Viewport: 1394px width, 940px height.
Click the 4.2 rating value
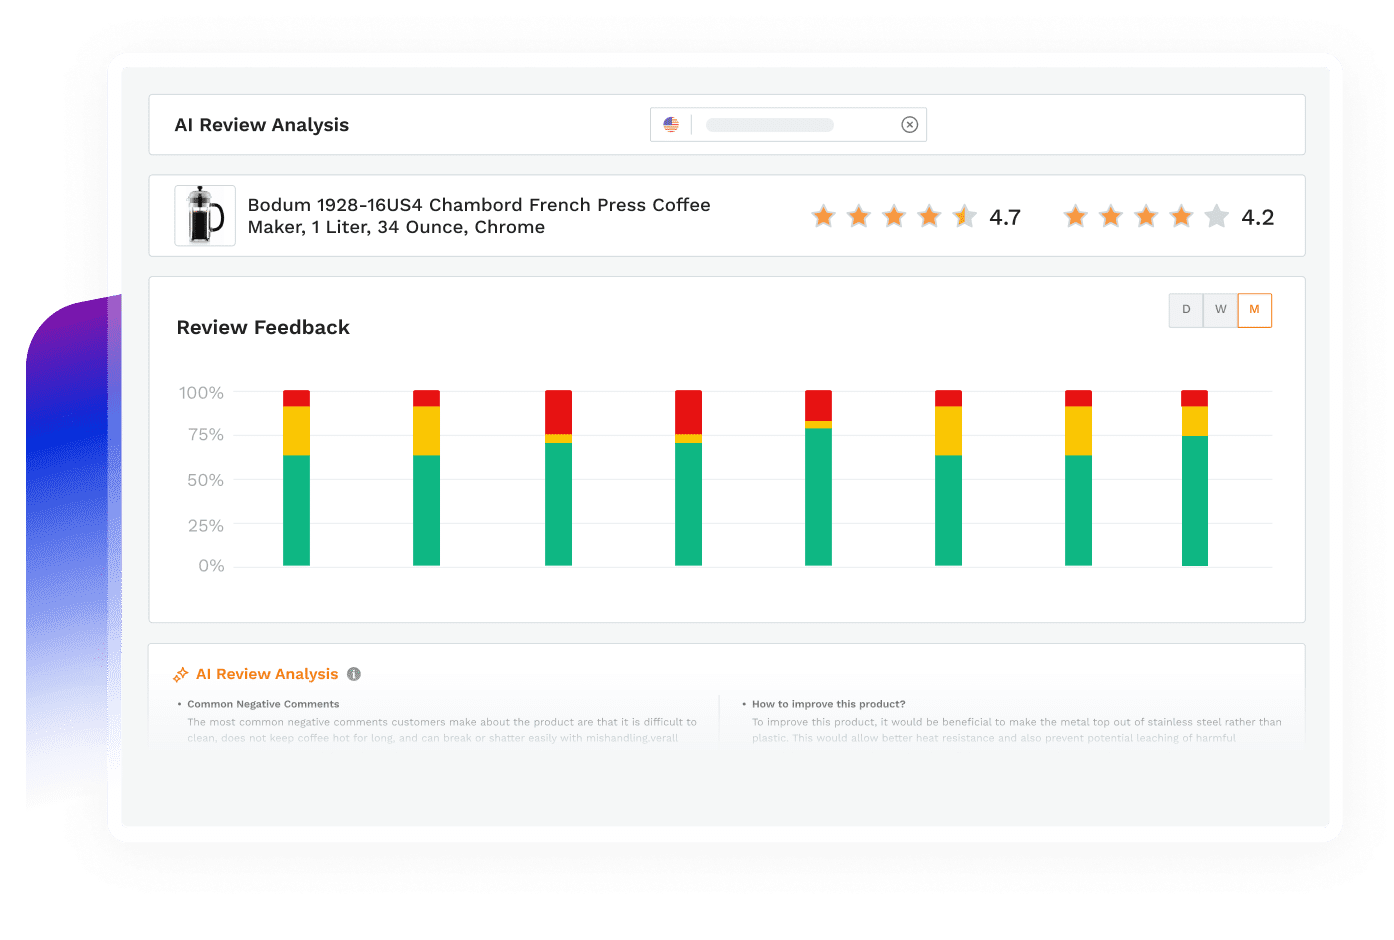tap(1257, 217)
